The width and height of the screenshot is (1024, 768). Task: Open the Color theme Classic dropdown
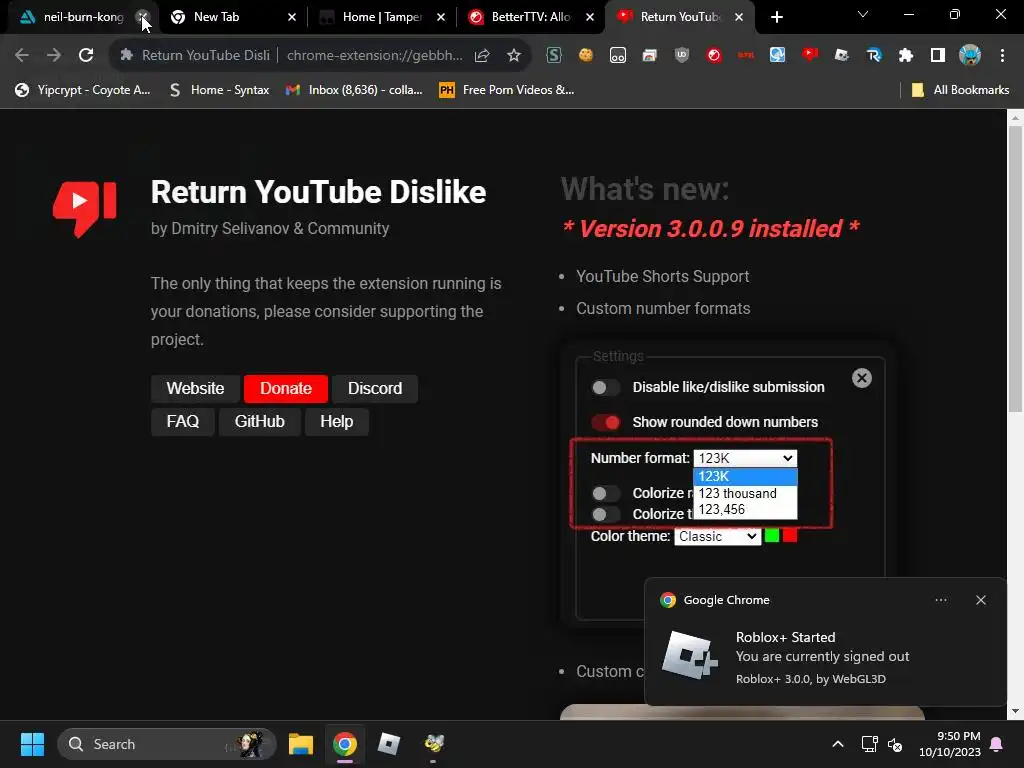point(718,536)
